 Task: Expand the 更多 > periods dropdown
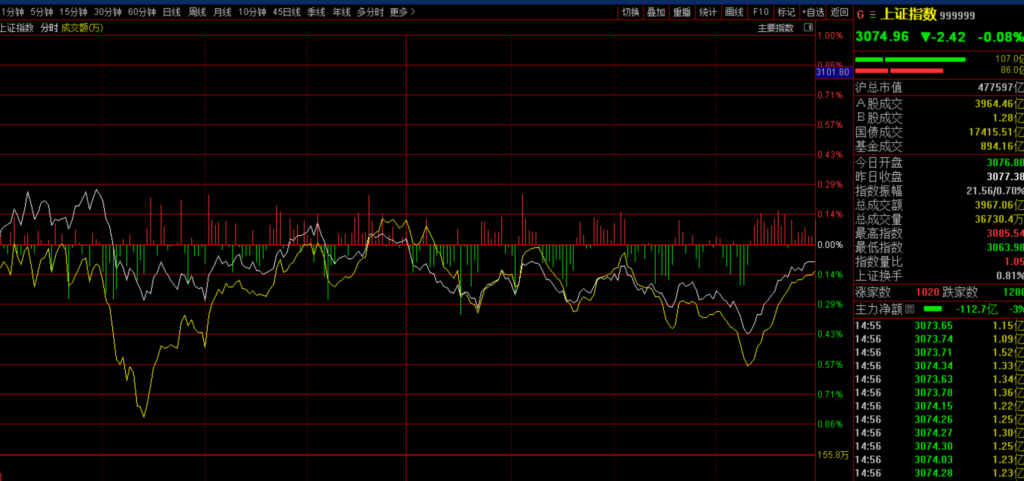[x=402, y=12]
